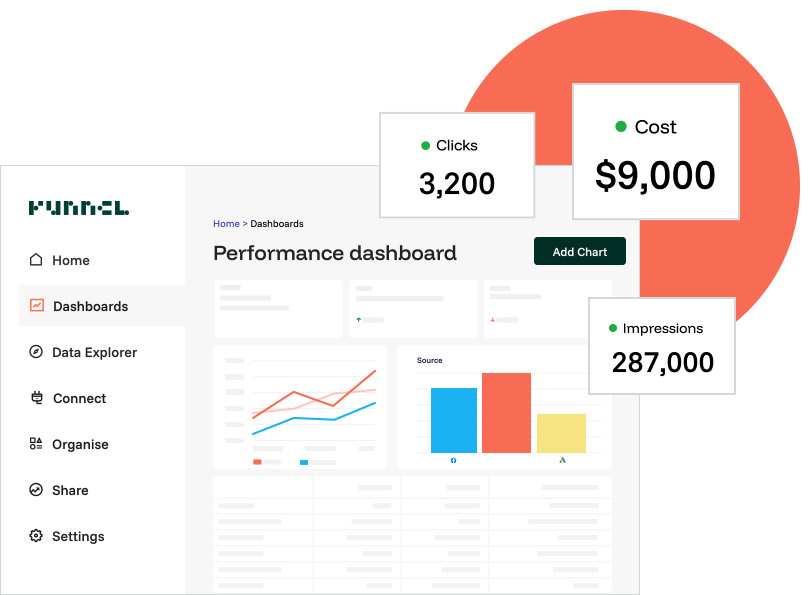Image resolution: width=812 pixels, height=595 pixels.
Task: Click the Google Ads icon under yellow bar
Action: (x=562, y=460)
